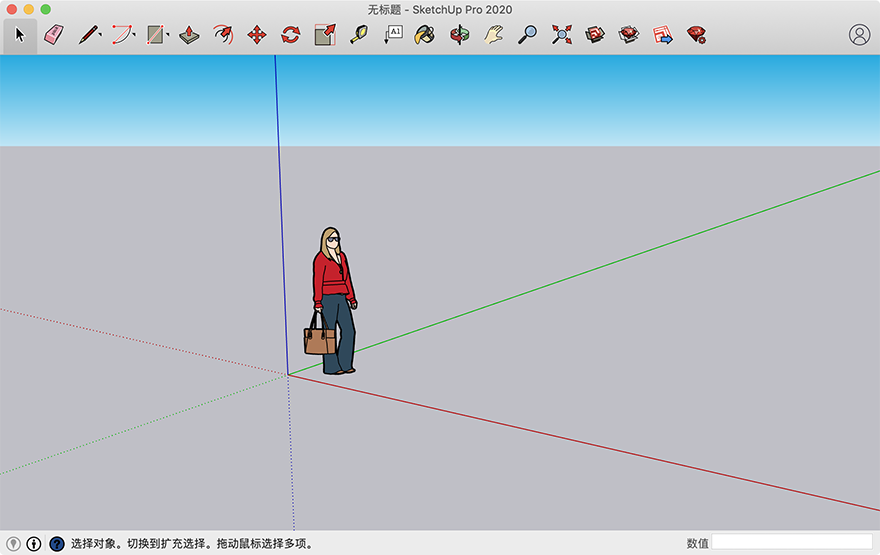Screen dimensions: 880x555
Task: Open the user account sign-in button
Action: pyautogui.click(x=859, y=35)
